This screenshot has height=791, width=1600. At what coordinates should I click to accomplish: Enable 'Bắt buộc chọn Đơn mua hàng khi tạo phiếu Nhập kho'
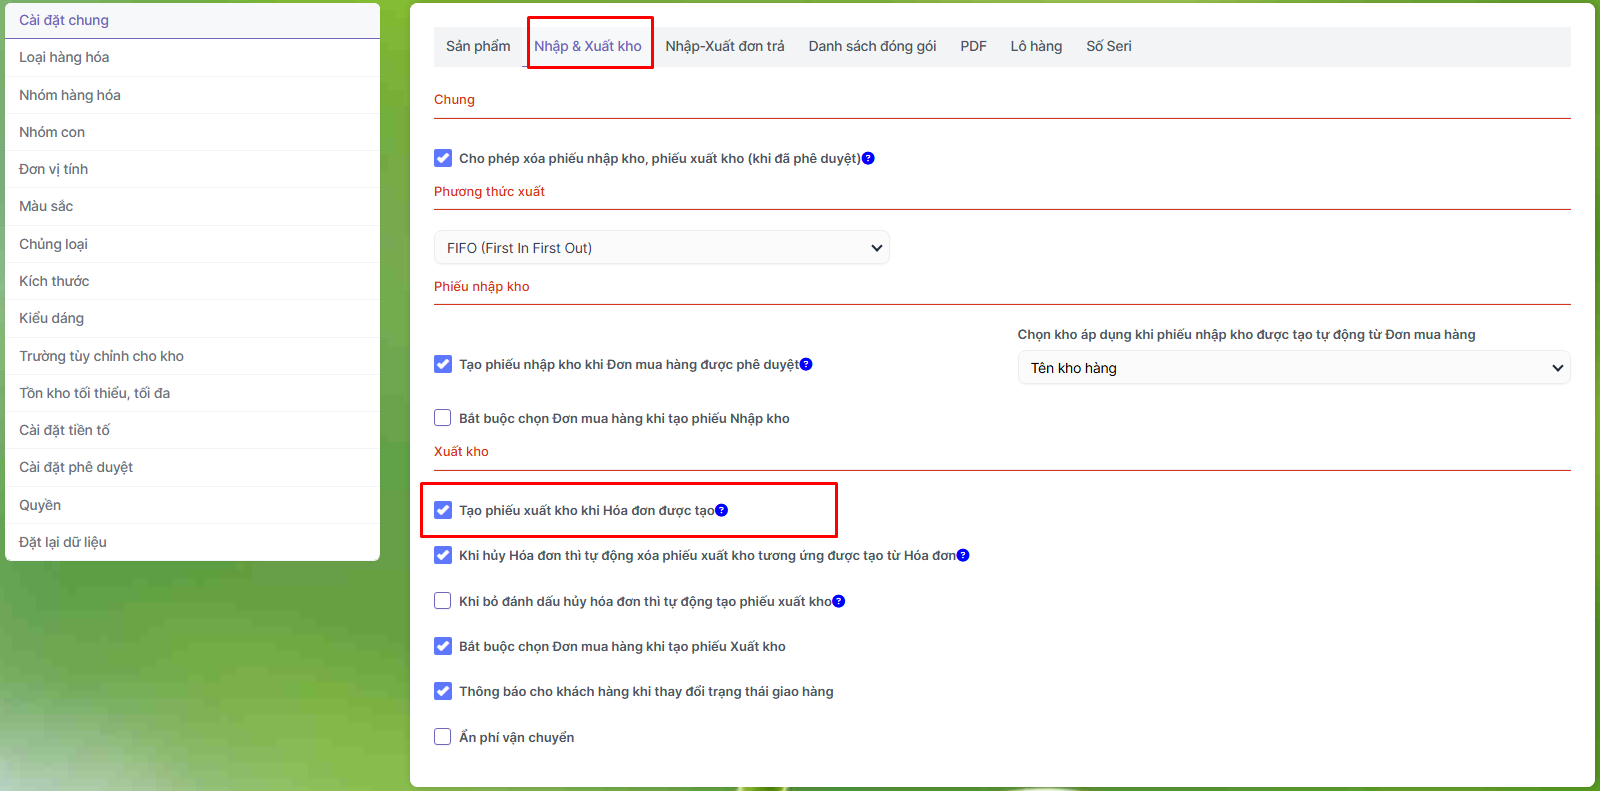click(x=443, y=418)
